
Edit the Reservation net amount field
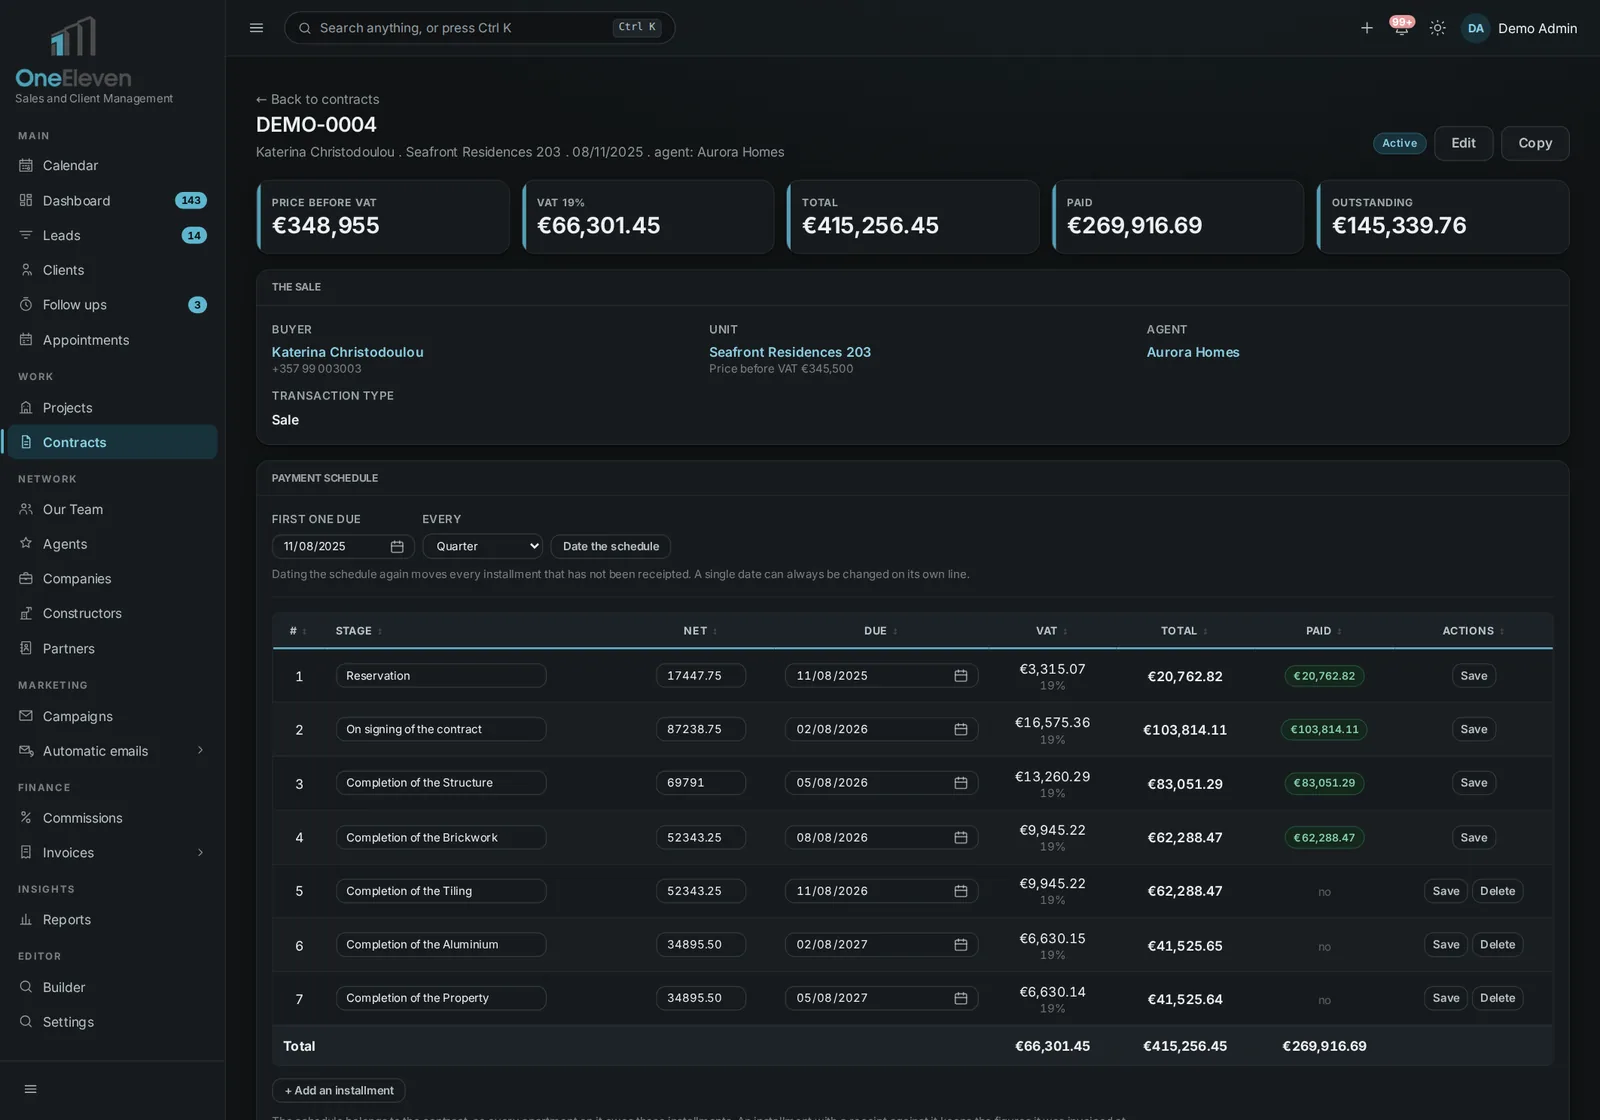click(701, 676)
